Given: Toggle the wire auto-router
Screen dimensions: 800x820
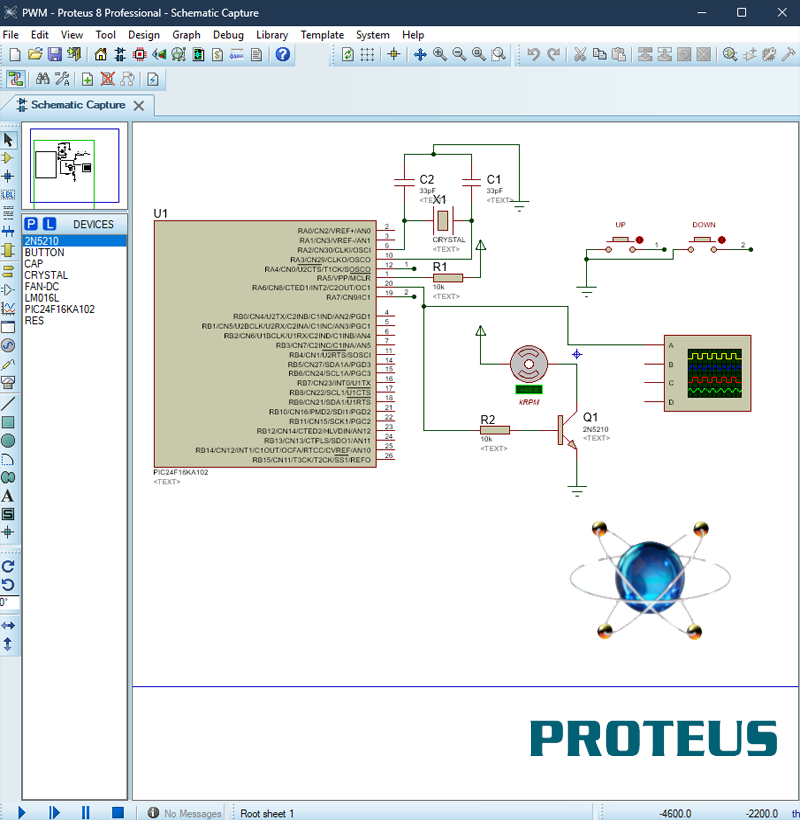Looking at the screenshot, I should [16, 79].
